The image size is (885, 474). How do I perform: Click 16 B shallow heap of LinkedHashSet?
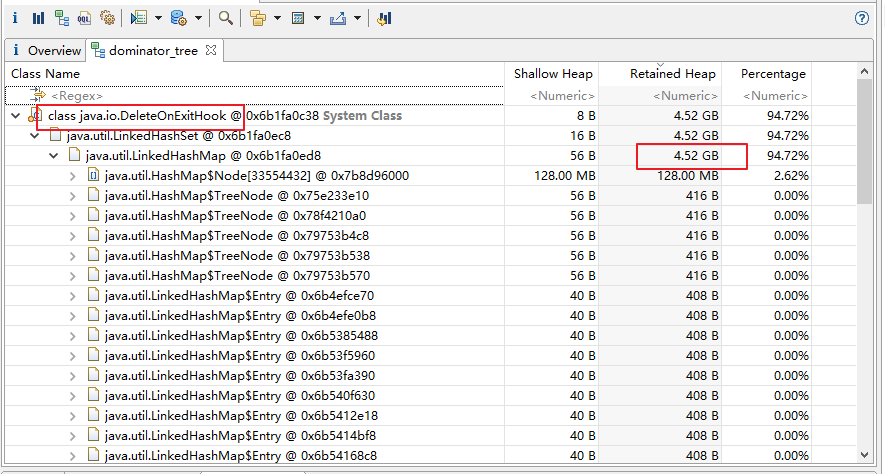[582, 136]
